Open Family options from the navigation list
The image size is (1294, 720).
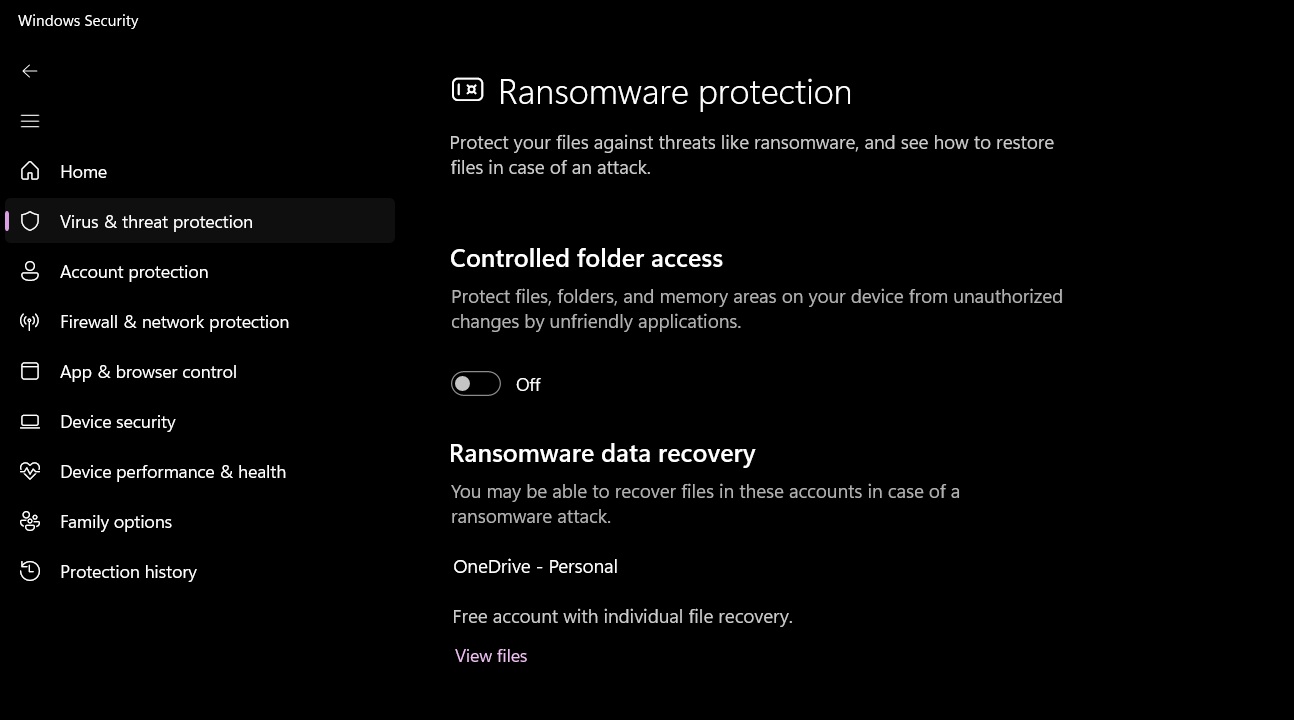(x=115, y=521)
